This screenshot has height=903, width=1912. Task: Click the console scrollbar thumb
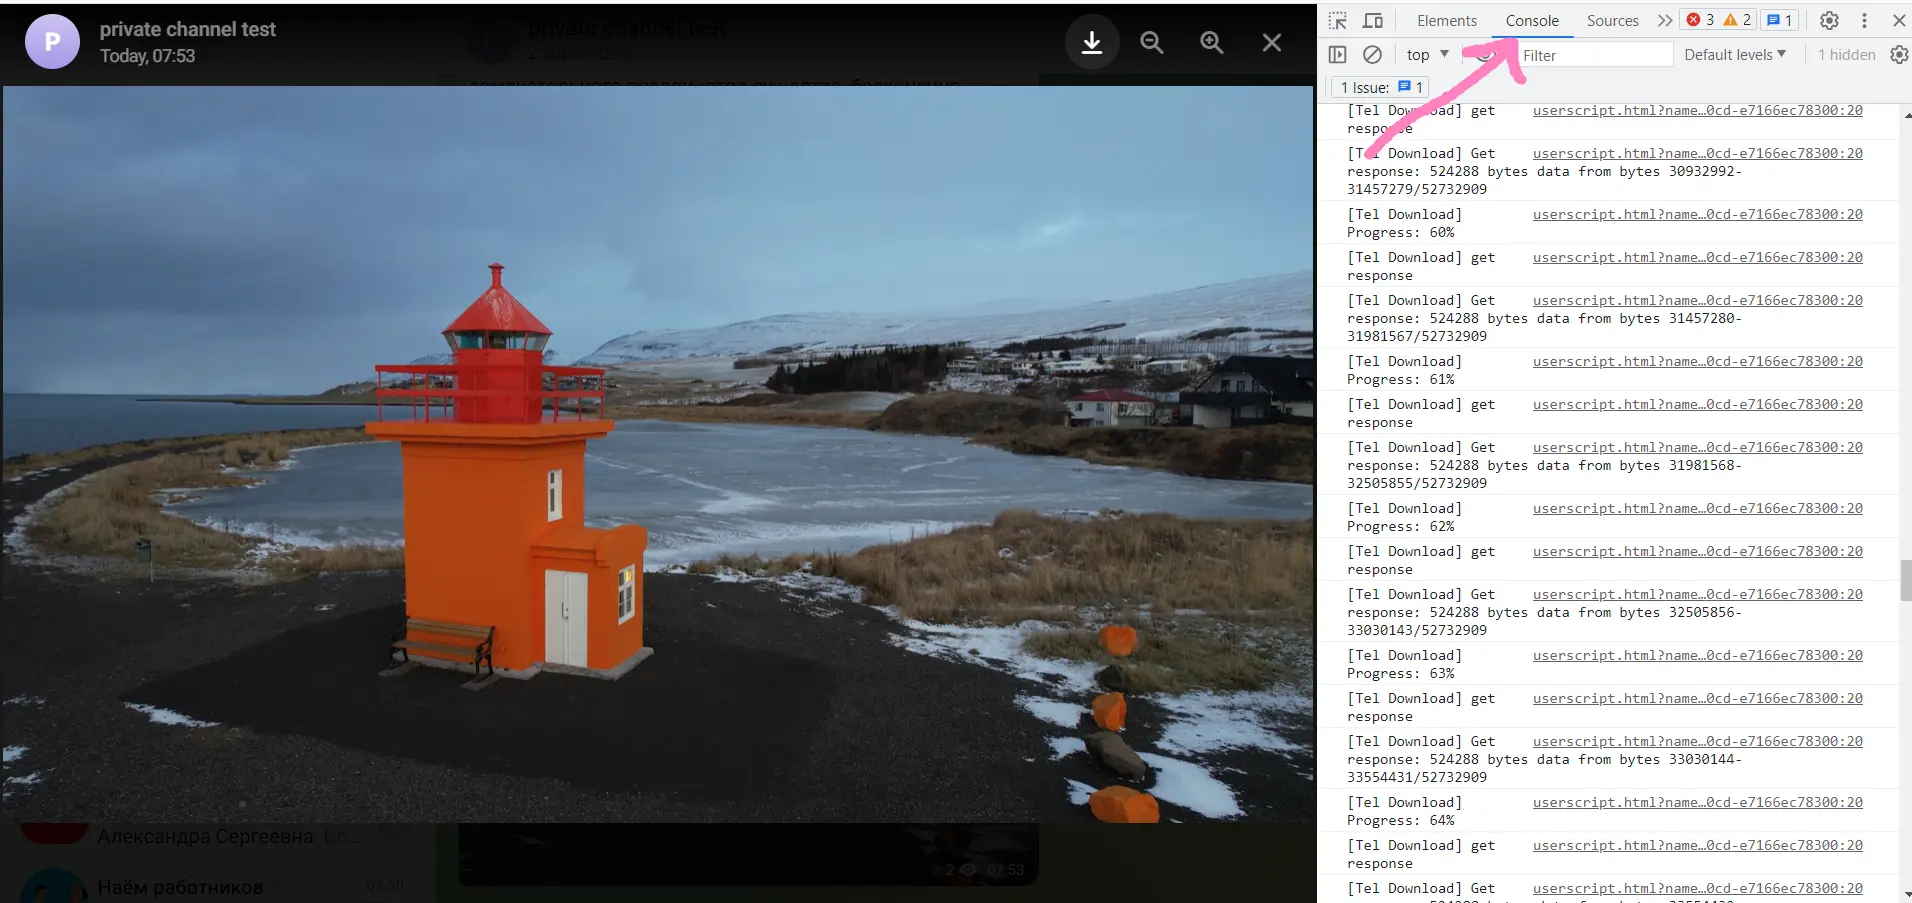coord(1905,580)
